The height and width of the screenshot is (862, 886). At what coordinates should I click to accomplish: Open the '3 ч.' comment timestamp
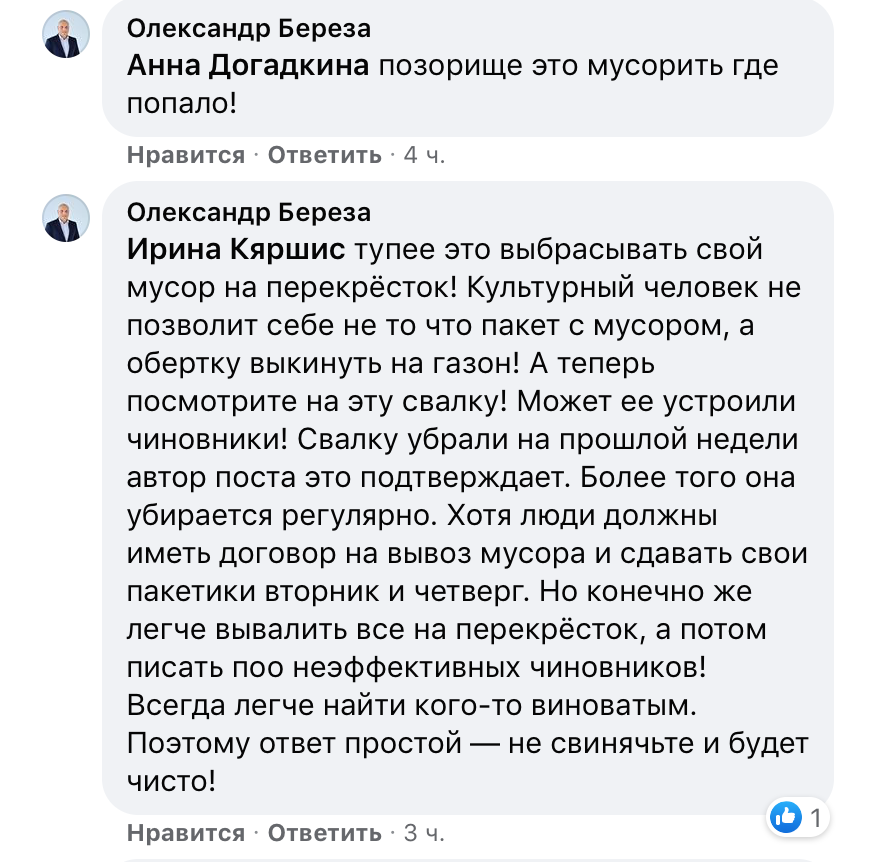pos(424,833)
